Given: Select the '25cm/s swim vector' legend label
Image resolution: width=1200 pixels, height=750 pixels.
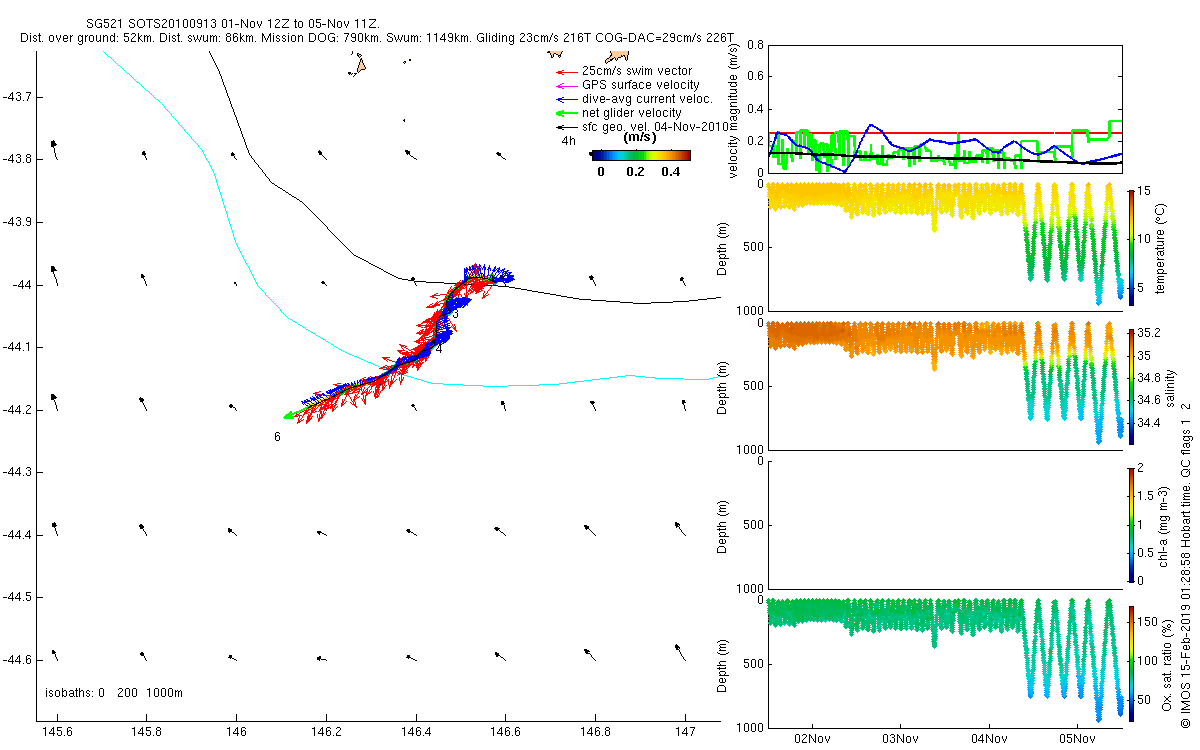Looking at the screenshot, I should (x=635, y=71).
